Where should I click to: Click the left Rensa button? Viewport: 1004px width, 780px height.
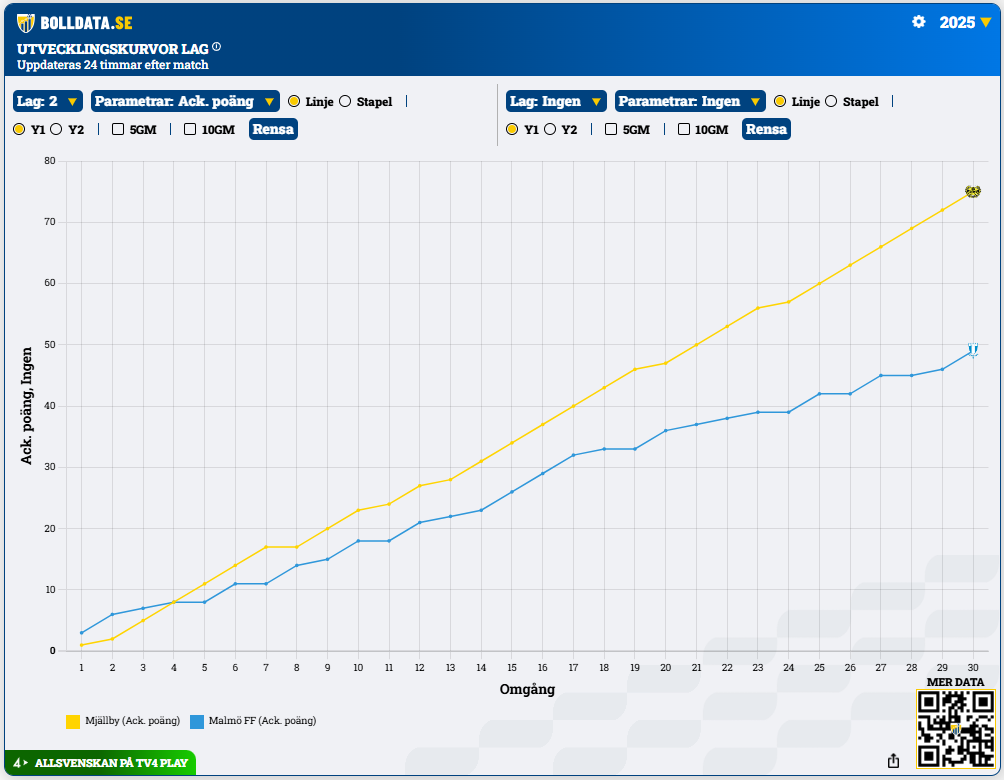click(273, 129)
